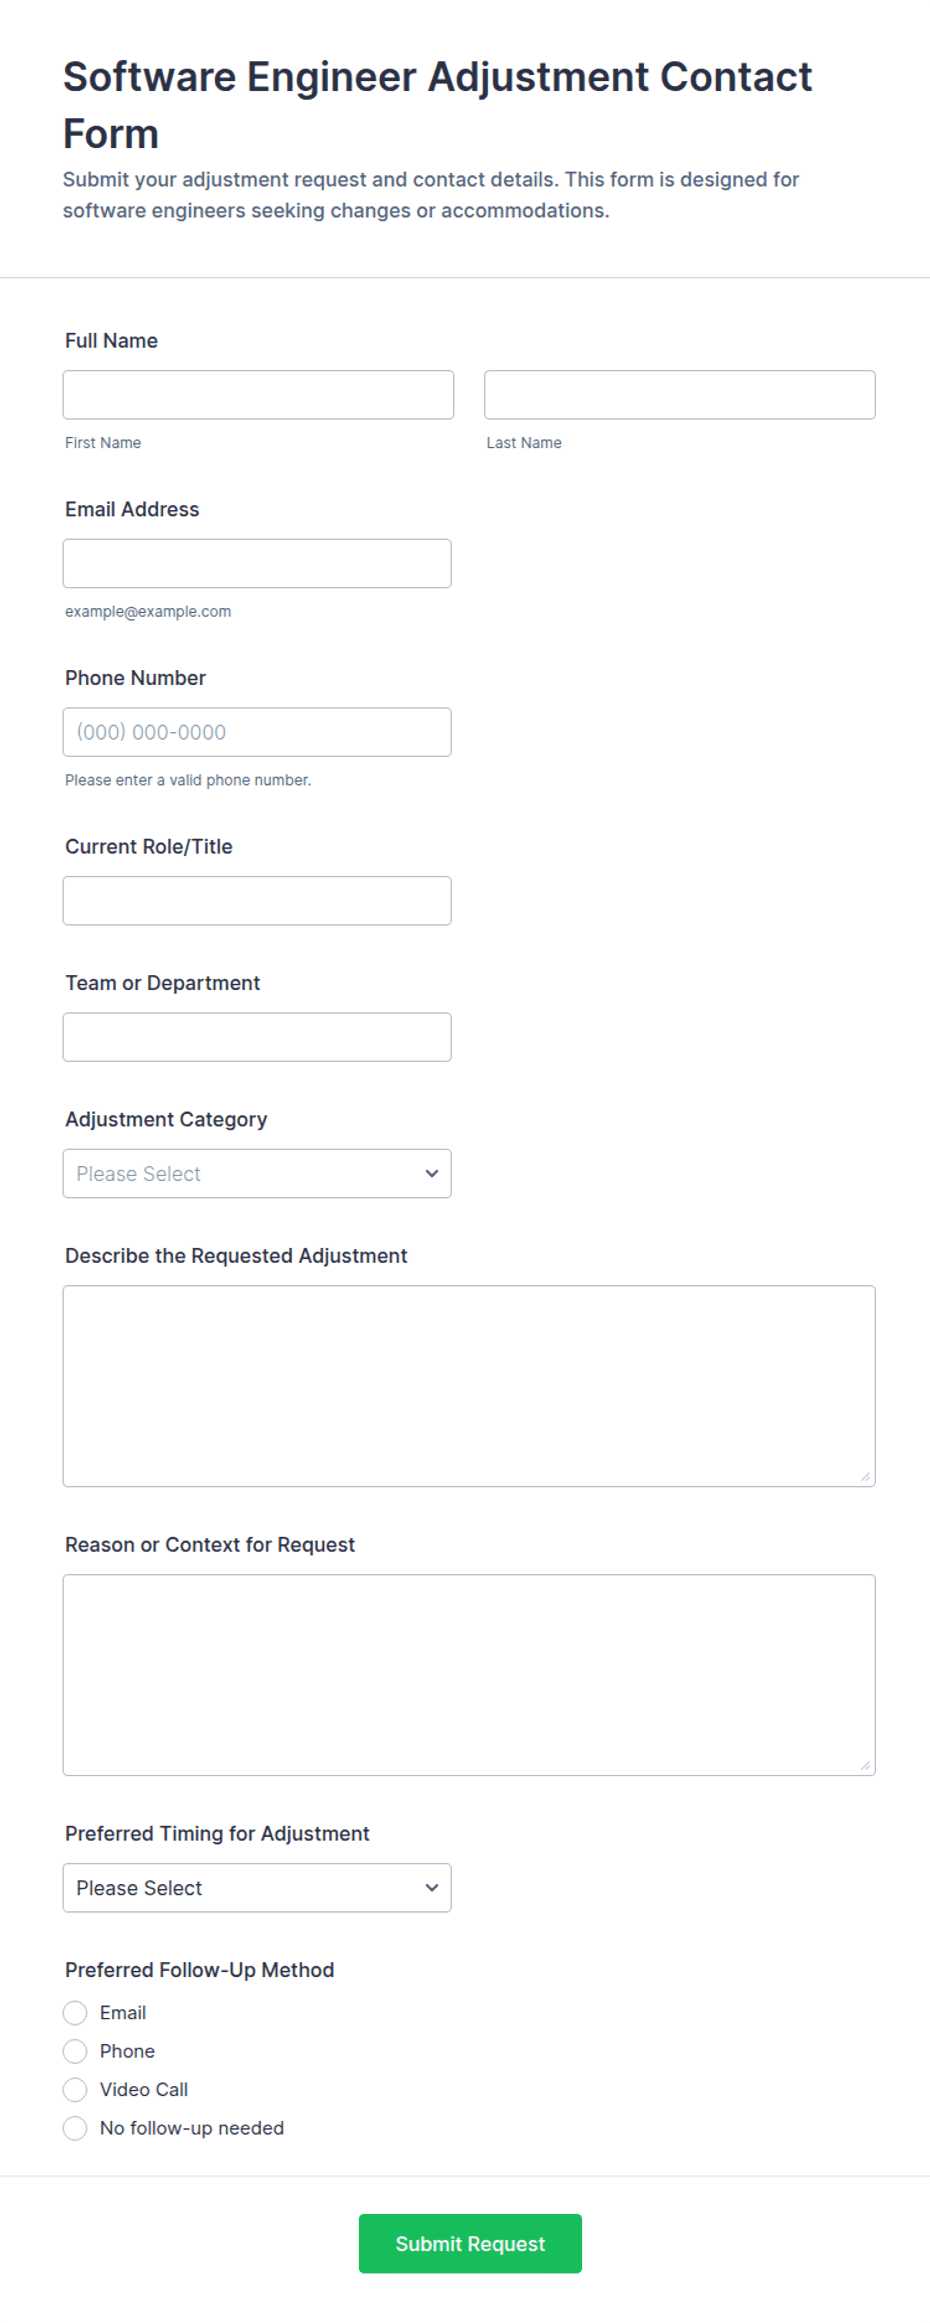
Task: Click the First Name input field
Action: coord(258,395)
